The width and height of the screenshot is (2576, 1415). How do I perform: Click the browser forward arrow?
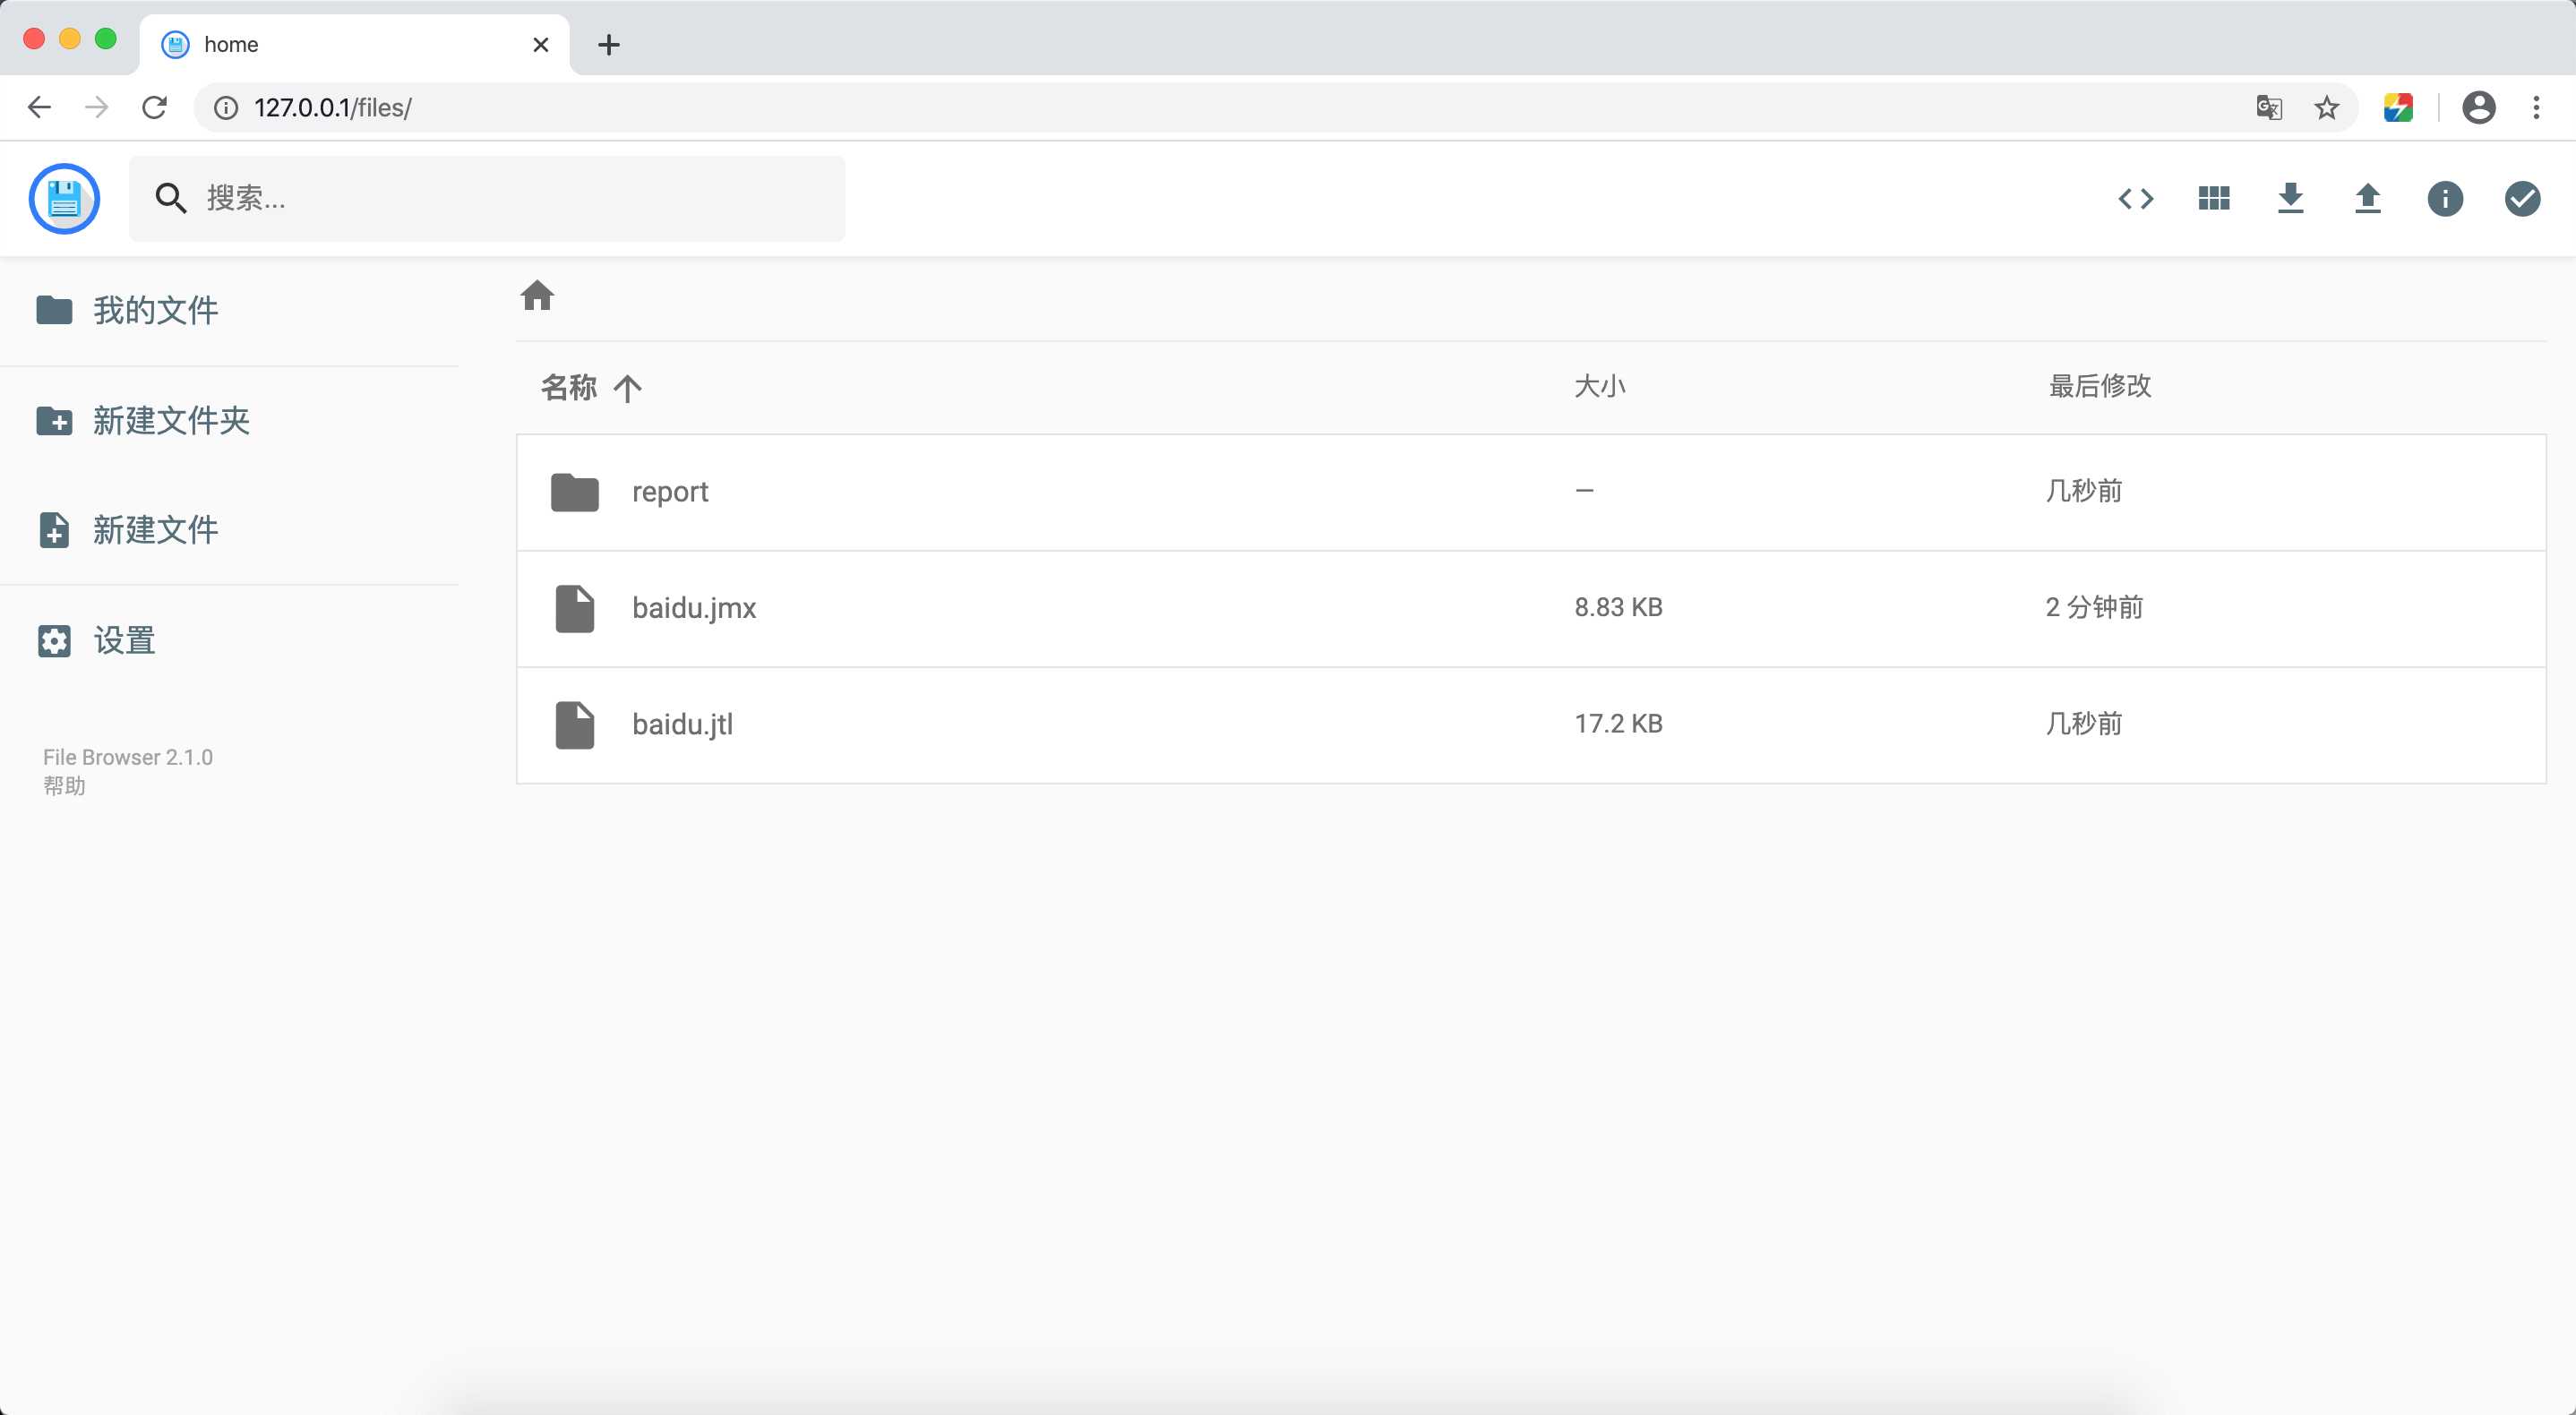pyautogui.click(x=97, y=107)
